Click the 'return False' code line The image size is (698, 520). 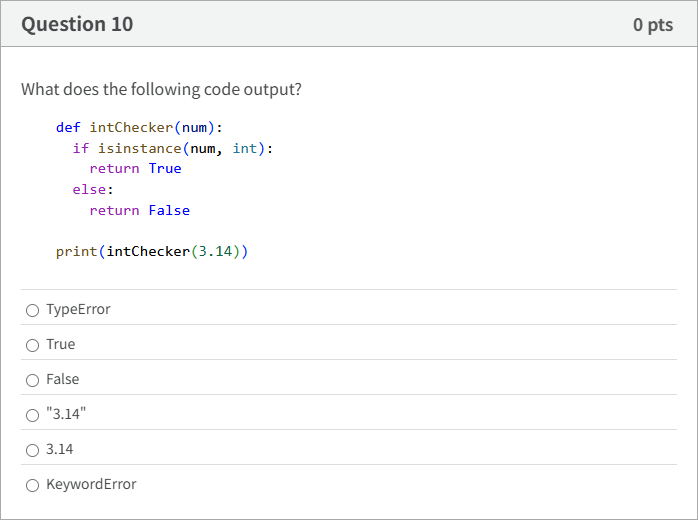(140, 210)
